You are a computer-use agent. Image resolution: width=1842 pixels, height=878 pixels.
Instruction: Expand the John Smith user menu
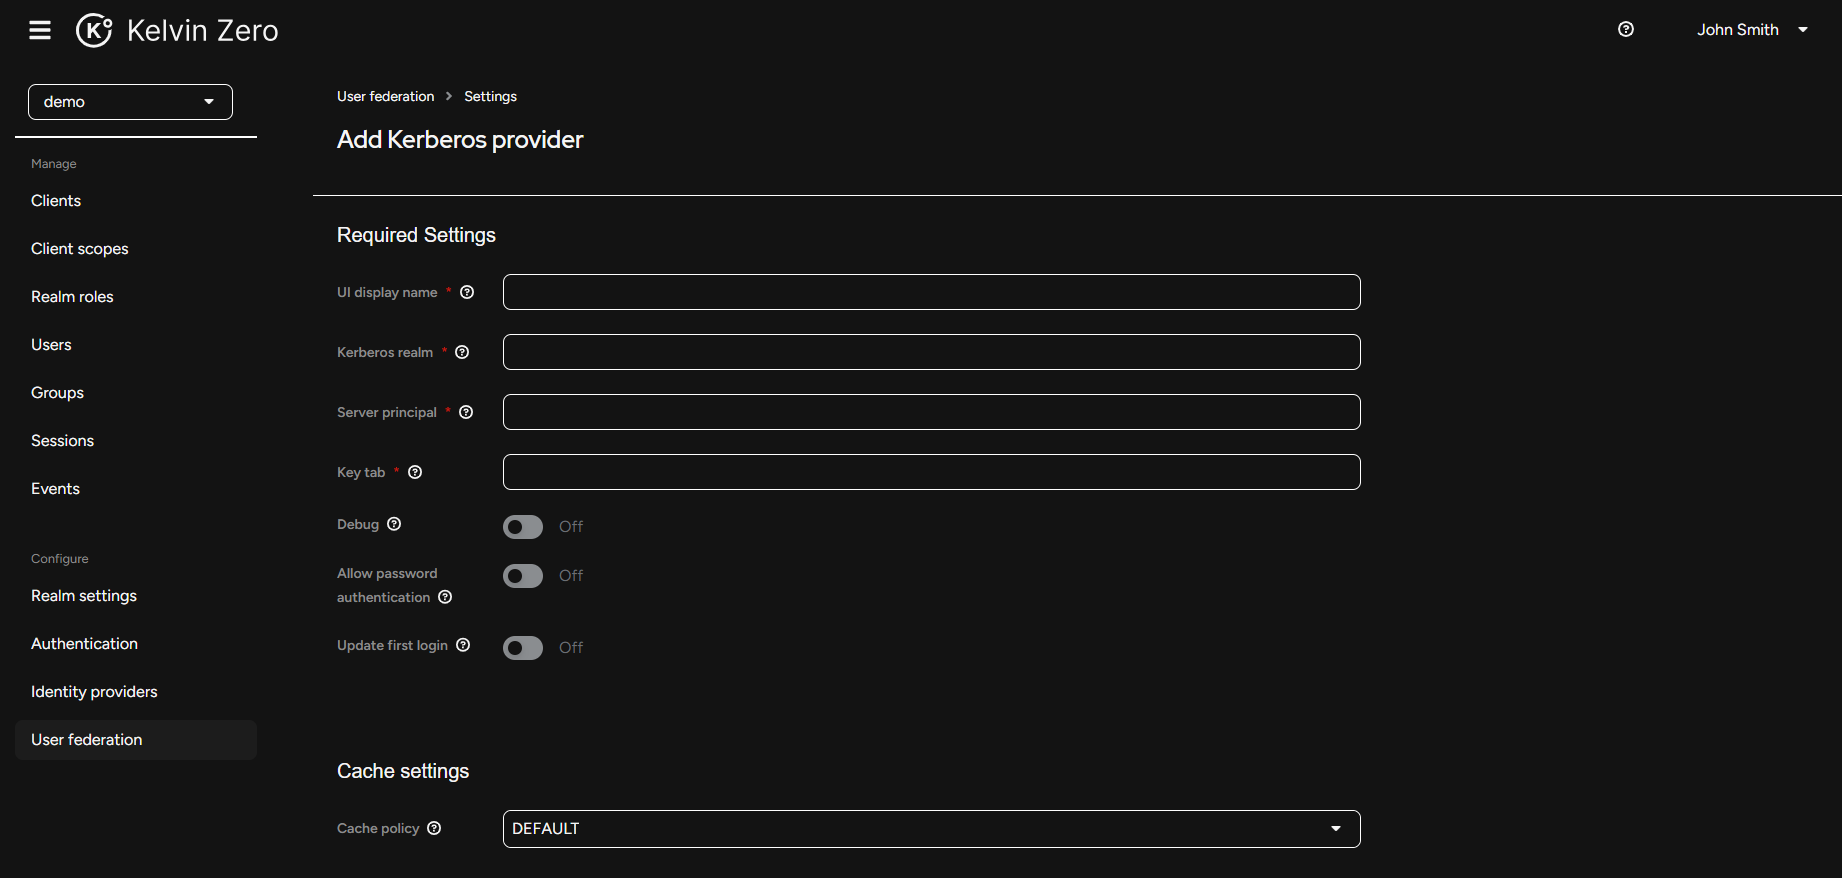coord(1753,30)
